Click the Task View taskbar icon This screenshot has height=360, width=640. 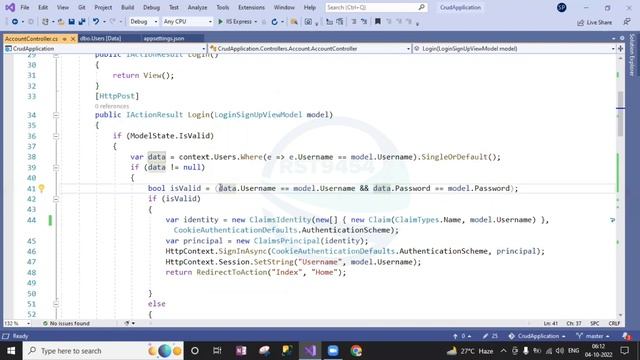pyautogui.click(x=217, y=351)
